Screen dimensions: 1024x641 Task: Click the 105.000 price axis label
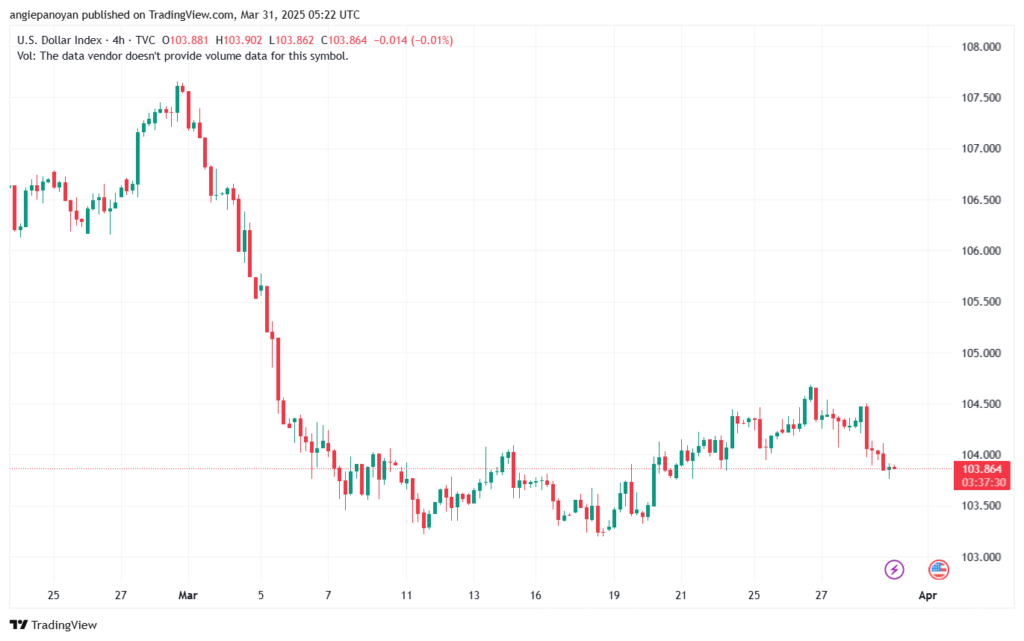[x=981, y=353]
